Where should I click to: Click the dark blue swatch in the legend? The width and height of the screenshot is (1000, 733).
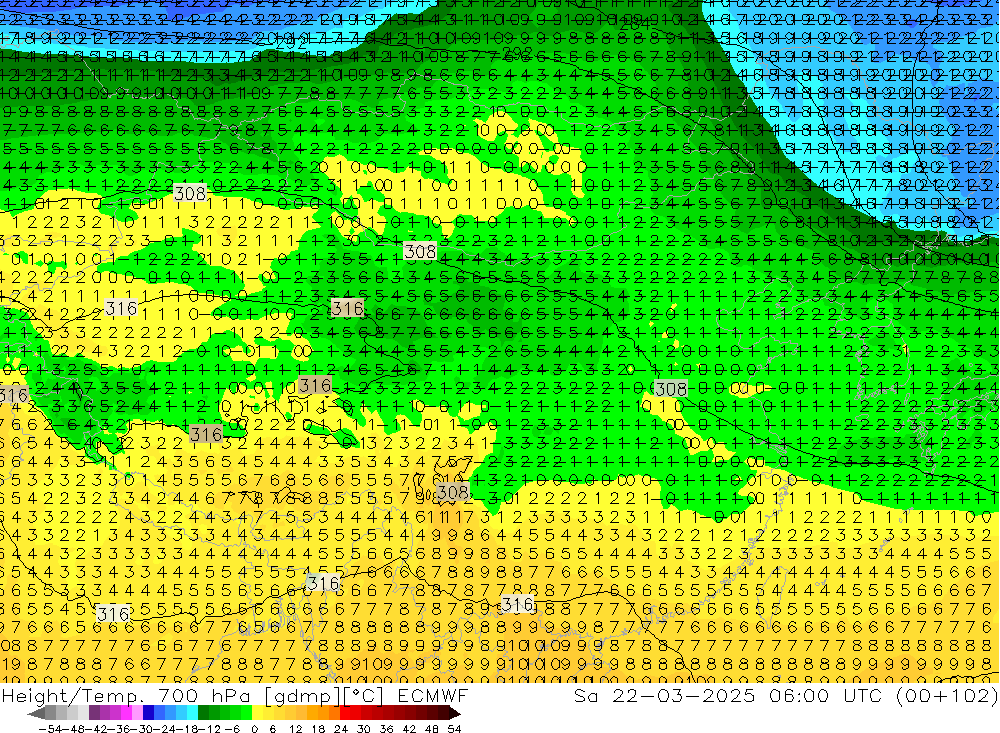point(148,713)
